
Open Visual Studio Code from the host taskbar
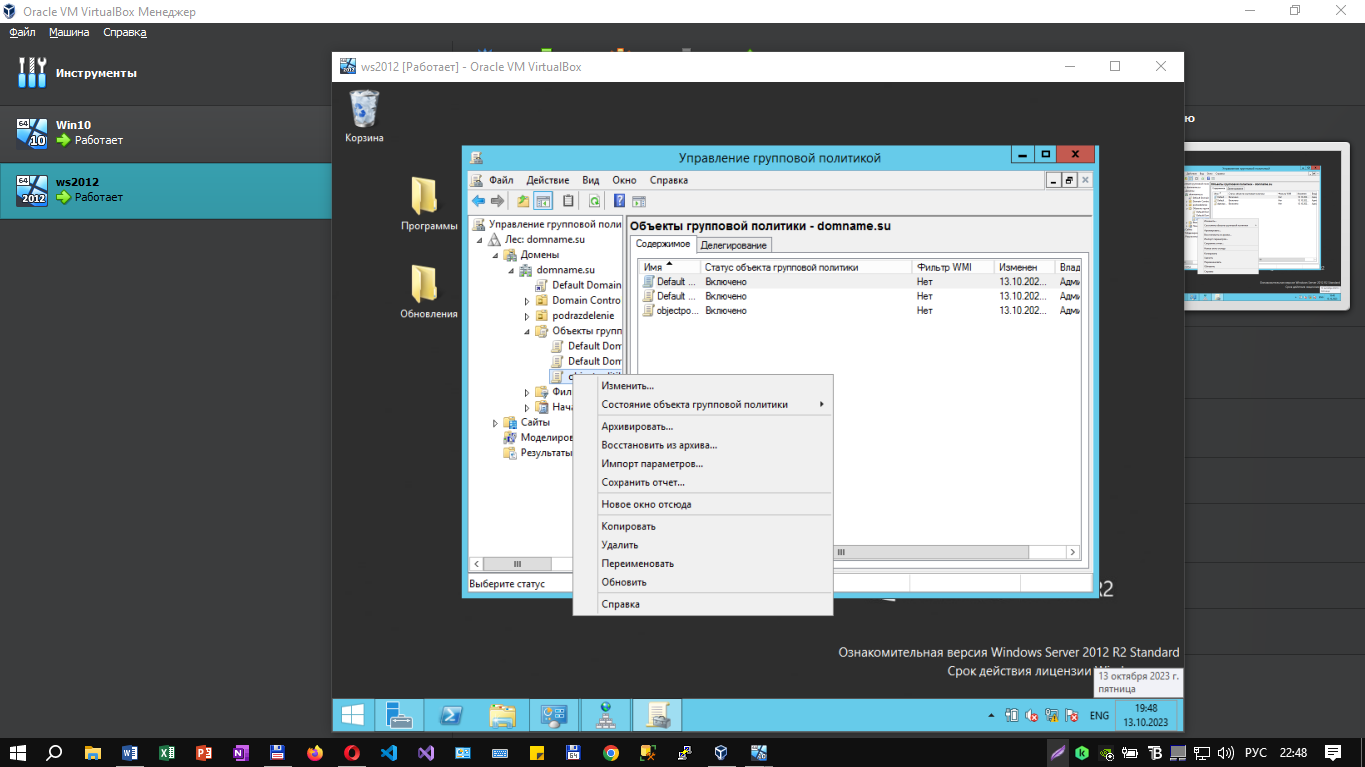(389, 753)
